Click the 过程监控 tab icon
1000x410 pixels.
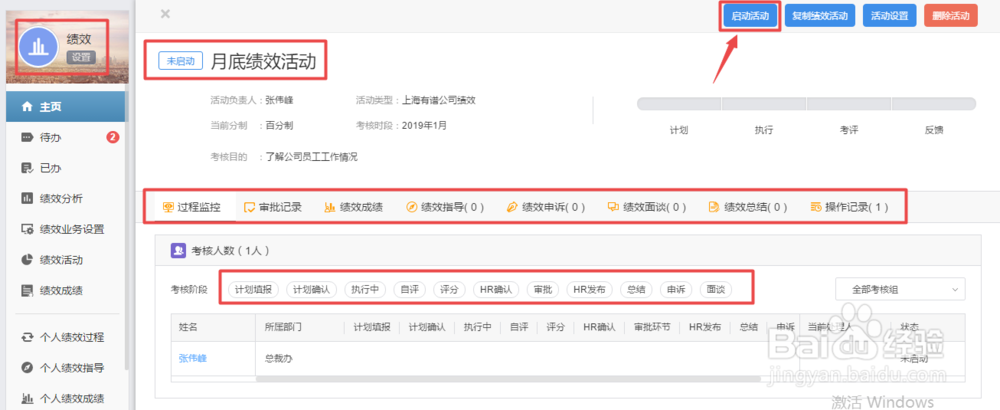[x=169, y=207]
